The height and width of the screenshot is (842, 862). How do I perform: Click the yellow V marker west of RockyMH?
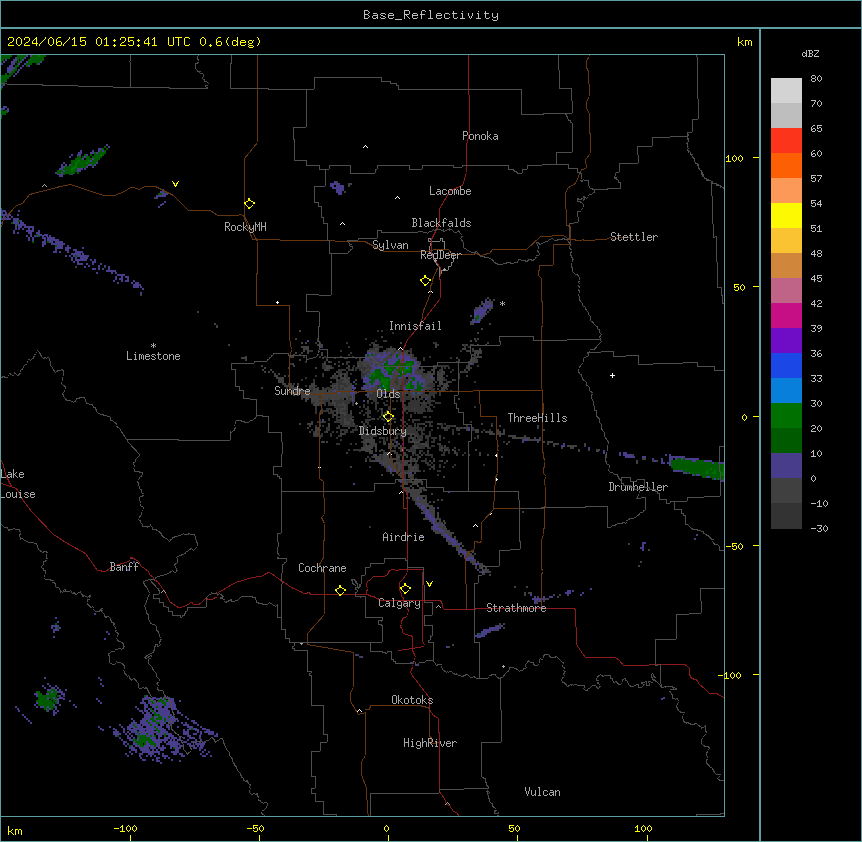175,184
